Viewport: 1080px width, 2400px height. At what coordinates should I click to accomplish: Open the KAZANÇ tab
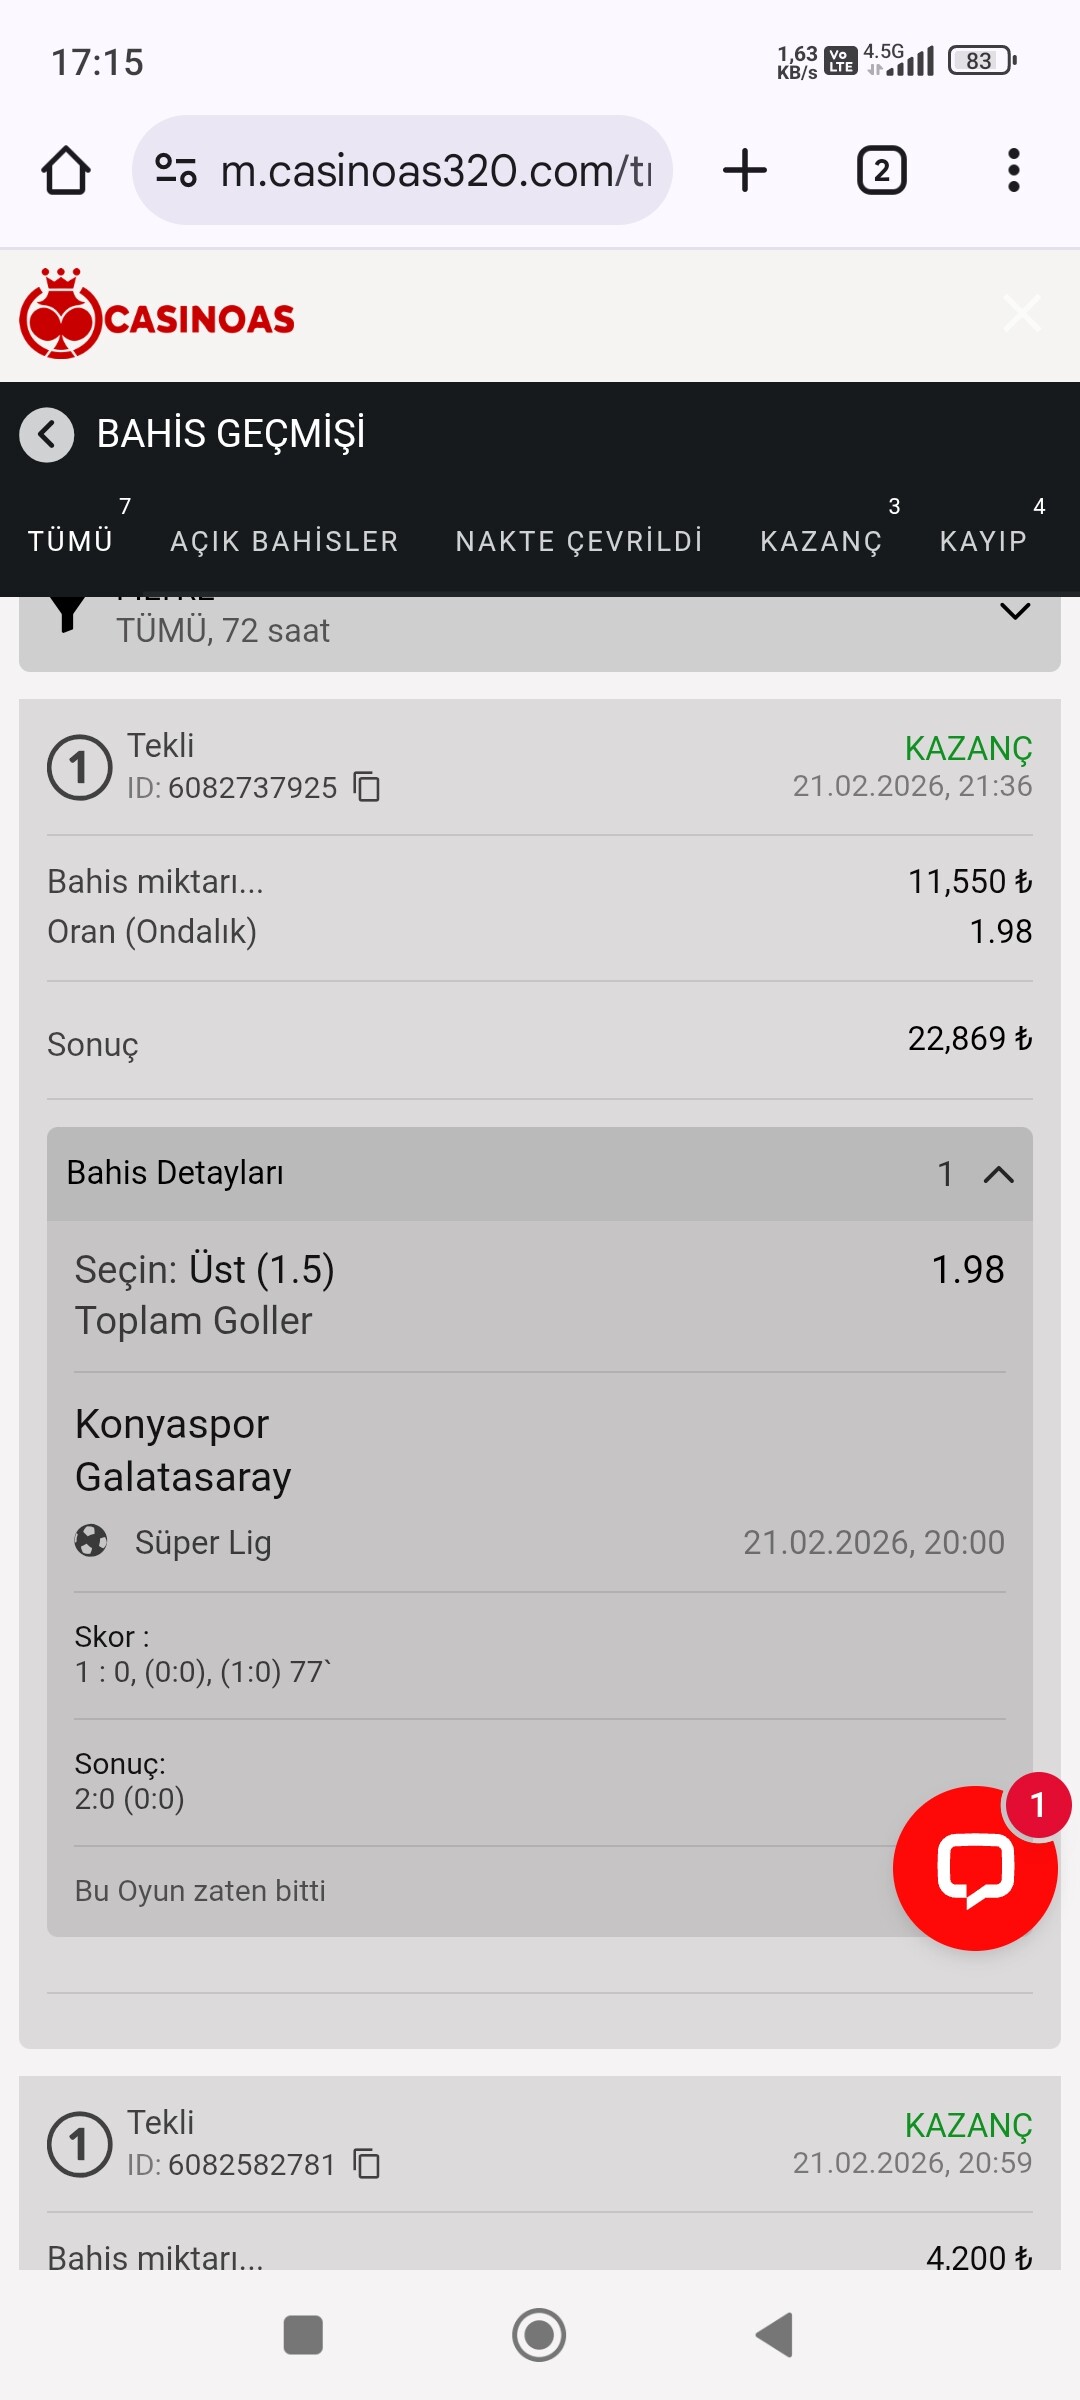tap(821, 541)
